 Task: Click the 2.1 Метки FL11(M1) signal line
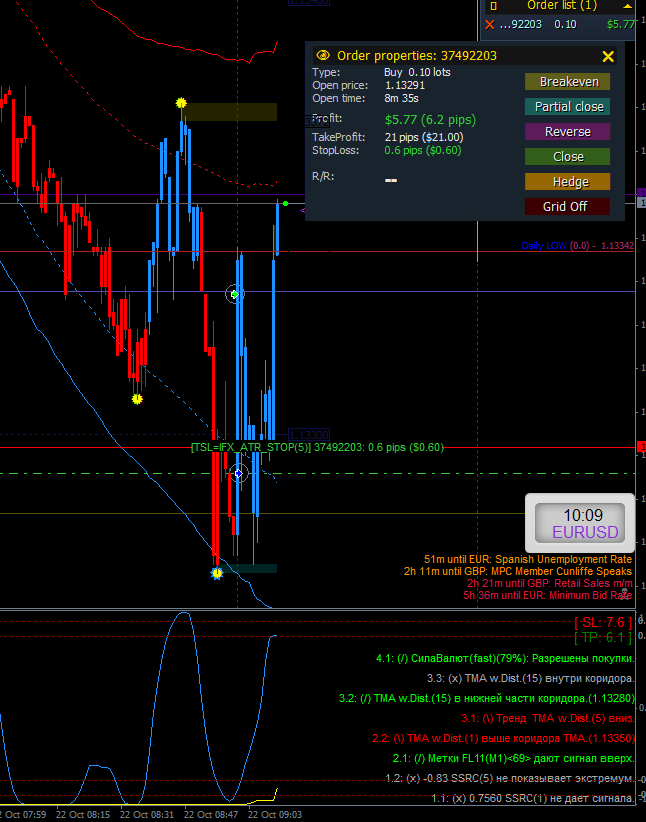coord(513,758)
